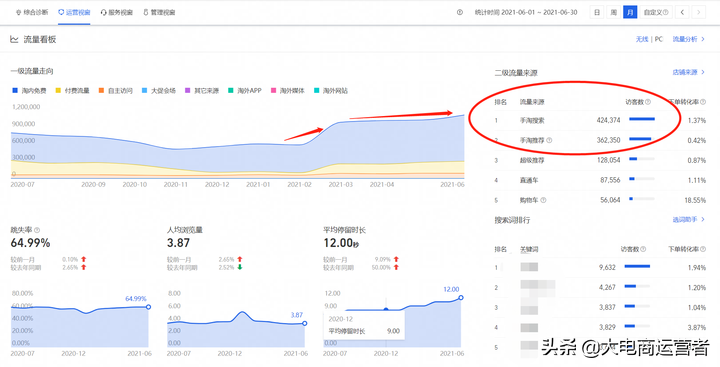The image size is (720, 367).
Task: Toggle 淘外媒体 legend series
Action: 288,91
